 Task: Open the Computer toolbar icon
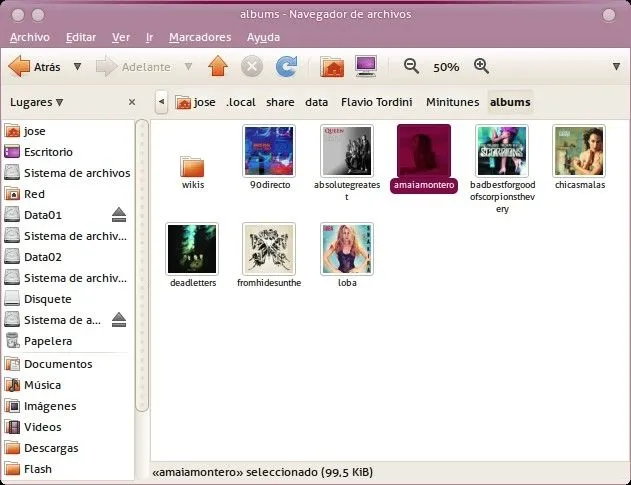point(366,66)
